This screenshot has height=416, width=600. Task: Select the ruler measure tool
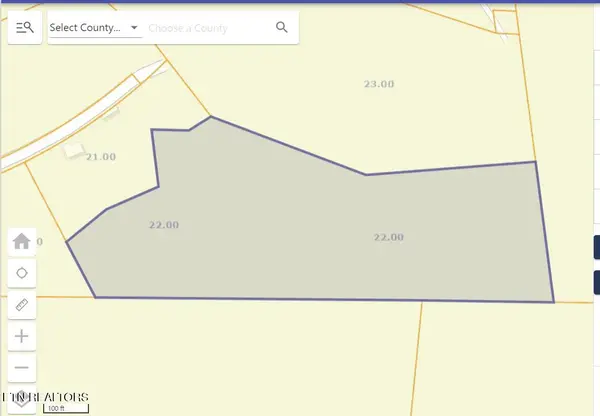[x=22, y=305]
